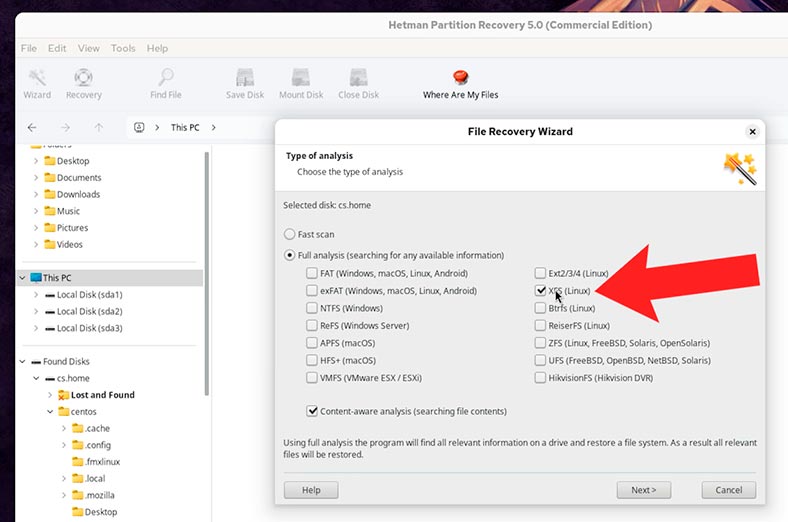
Task: Enable the FAT file system checkbox
Action: [x=312, y=273]
